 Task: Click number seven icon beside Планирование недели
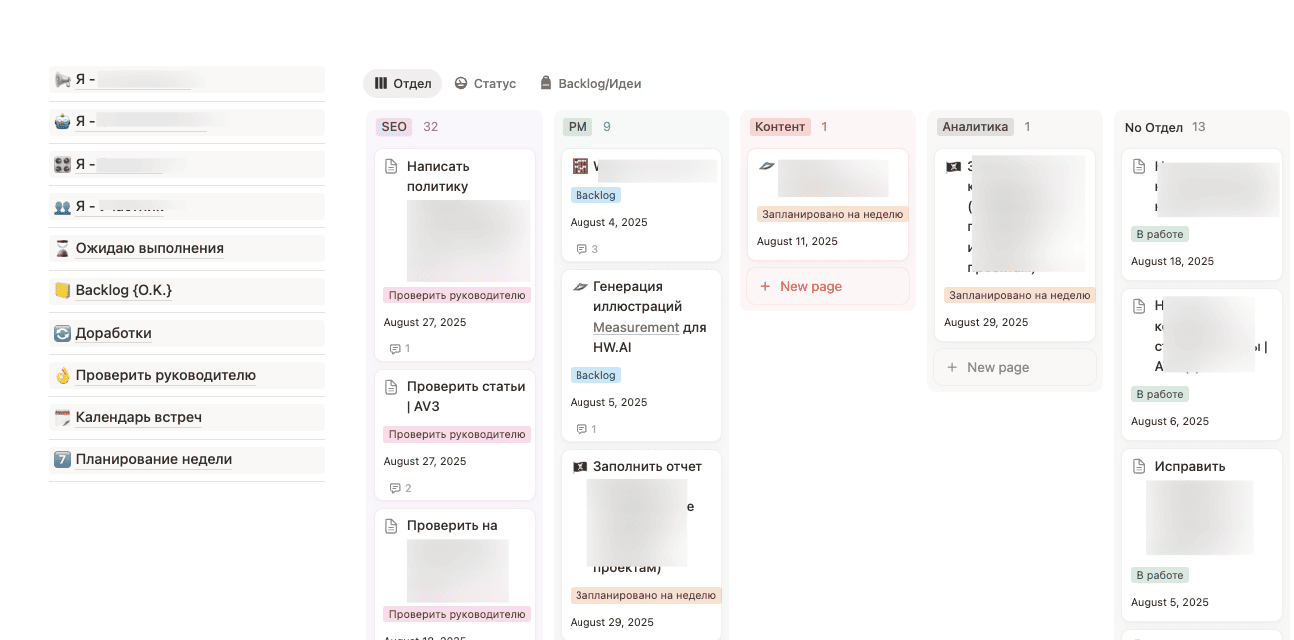pyautogui.click(x=62, y=459)
